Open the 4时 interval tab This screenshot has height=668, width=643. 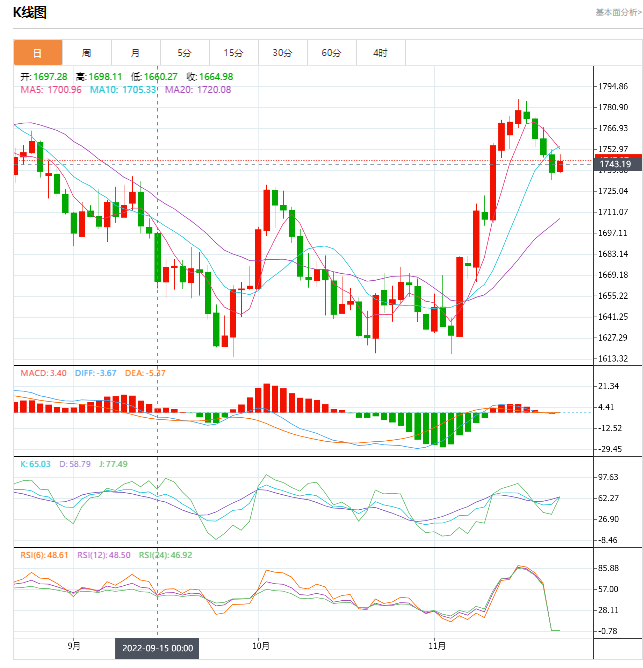click(381, 53)
